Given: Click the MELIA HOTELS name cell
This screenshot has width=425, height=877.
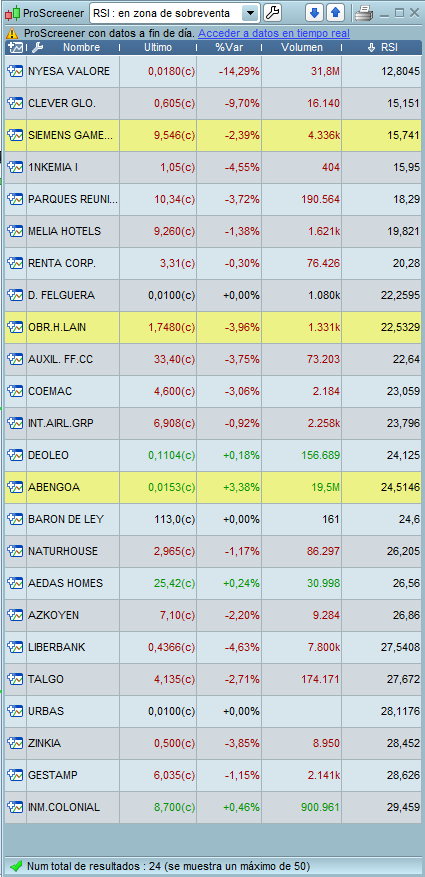Looking at the screenshot, I should coord(73,231).
